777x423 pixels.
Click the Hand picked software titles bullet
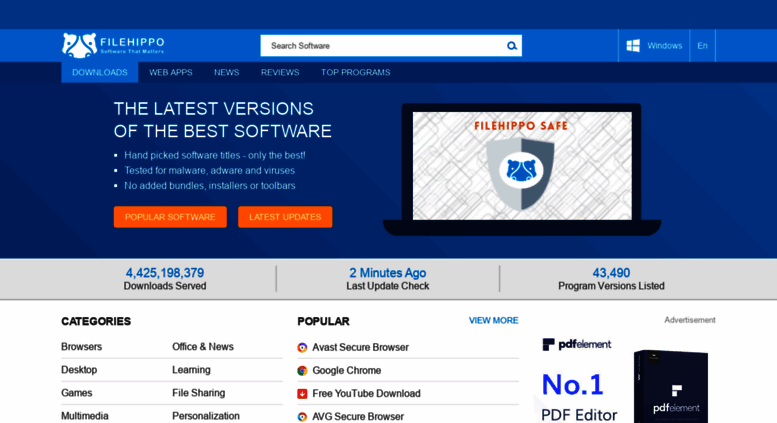[x=215, y=155]
